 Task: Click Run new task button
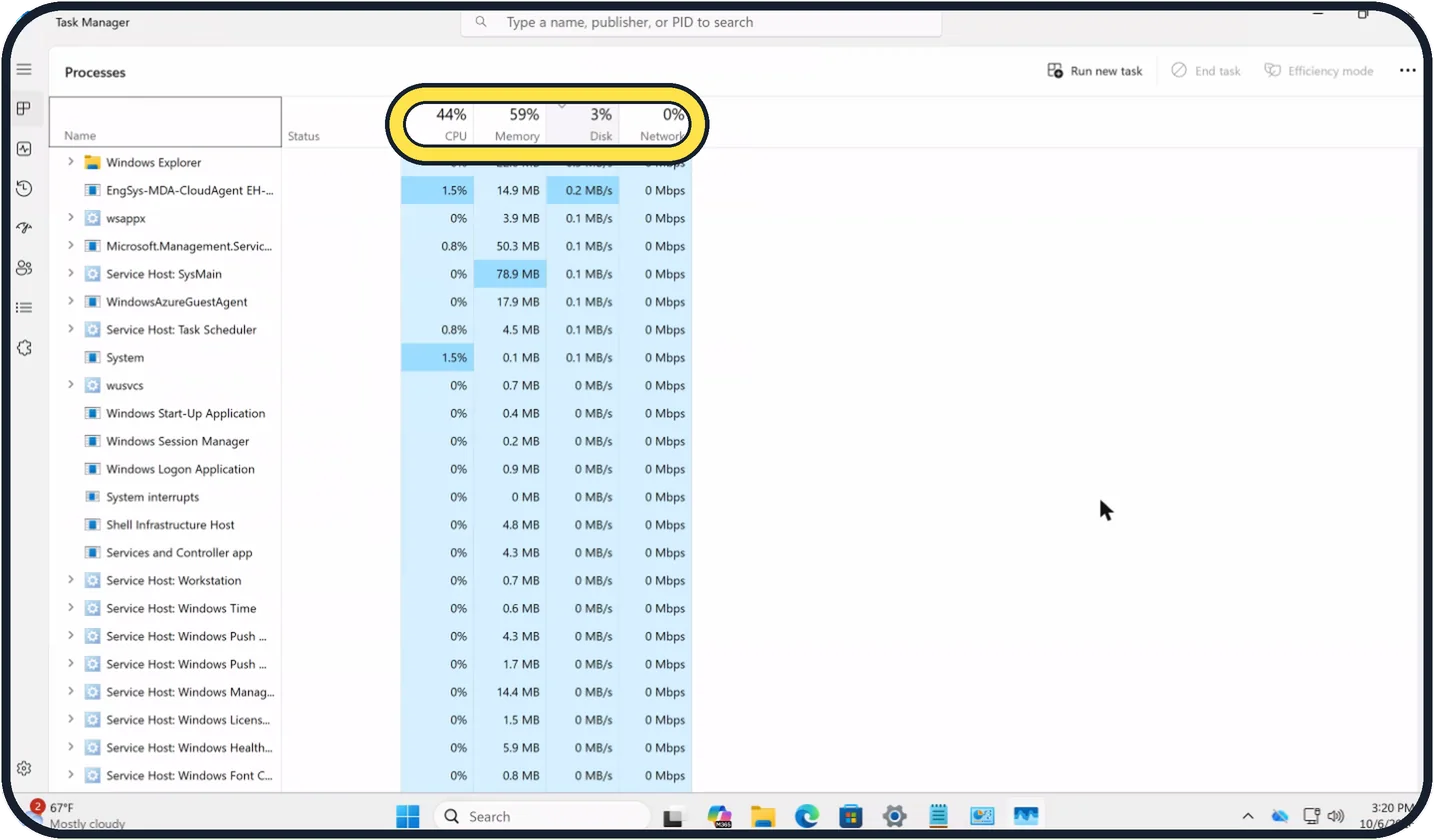pyautogui.click(x=1094, y=71)
